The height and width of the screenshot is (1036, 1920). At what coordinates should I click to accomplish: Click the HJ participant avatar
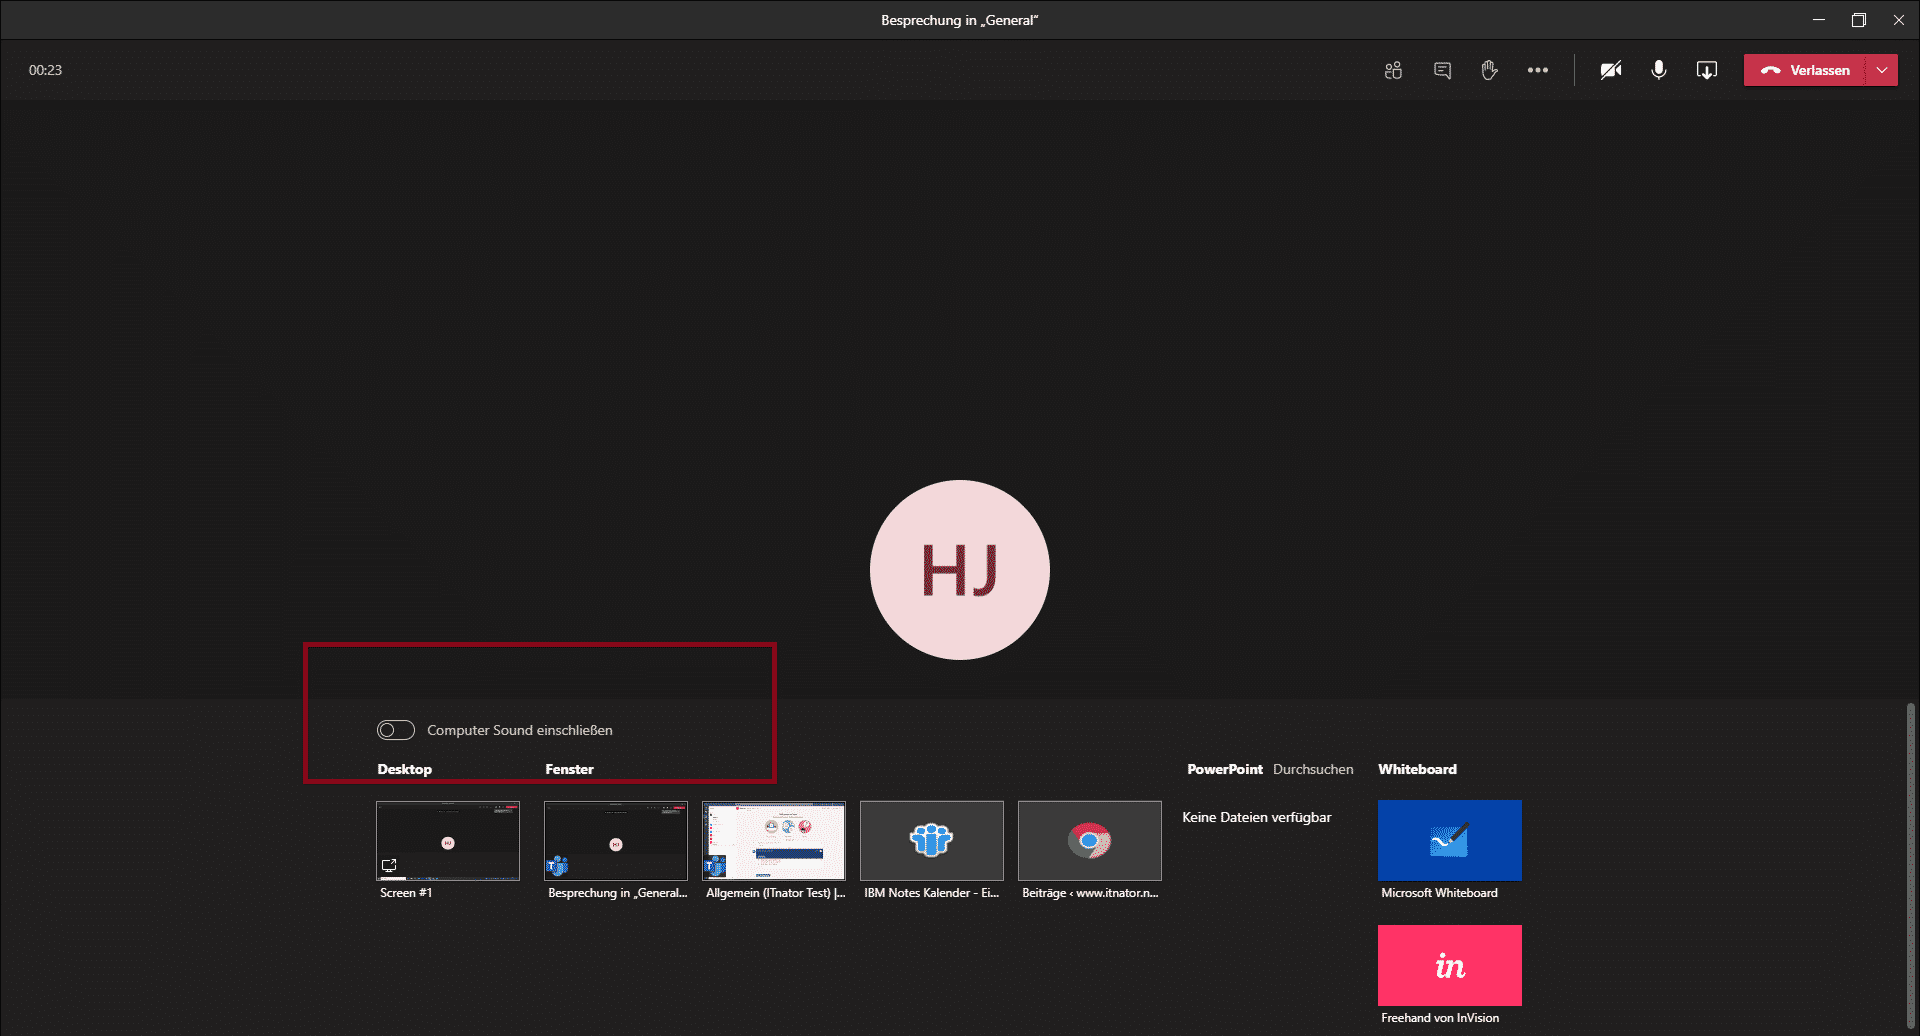click(960, 570)
